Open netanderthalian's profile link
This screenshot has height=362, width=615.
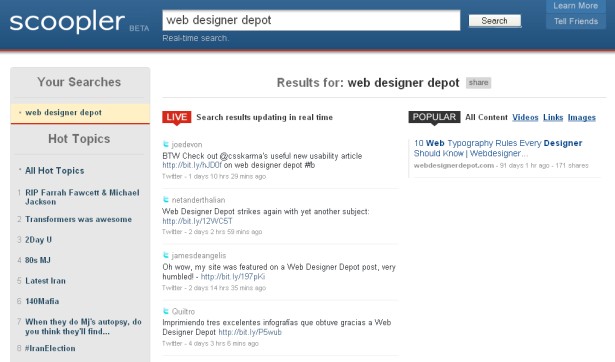(198, 200)
